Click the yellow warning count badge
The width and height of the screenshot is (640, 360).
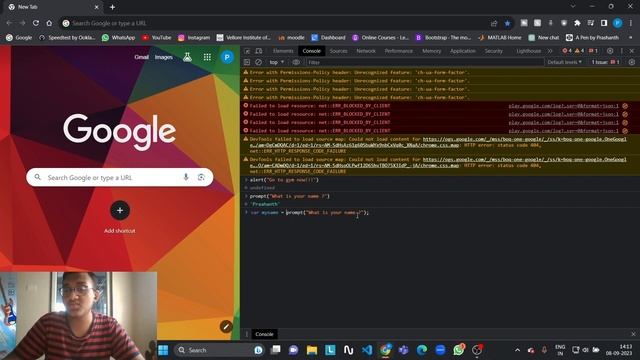coord(579,51)
